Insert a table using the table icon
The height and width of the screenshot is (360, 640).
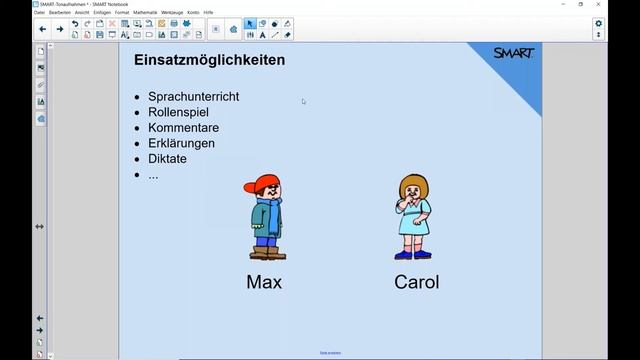click(125, 24)
